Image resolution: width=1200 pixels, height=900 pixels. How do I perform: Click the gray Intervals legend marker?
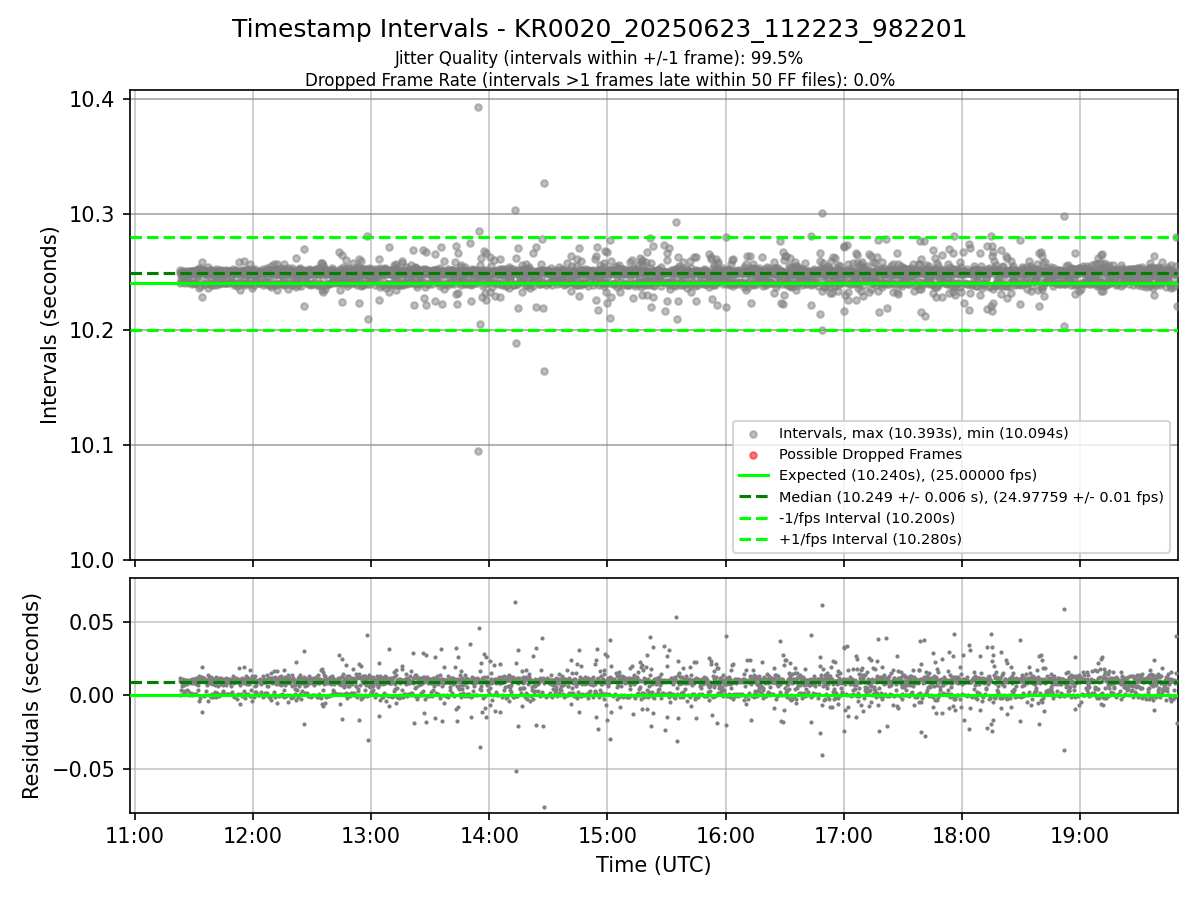pyautogui.click(x=754, y=433)
